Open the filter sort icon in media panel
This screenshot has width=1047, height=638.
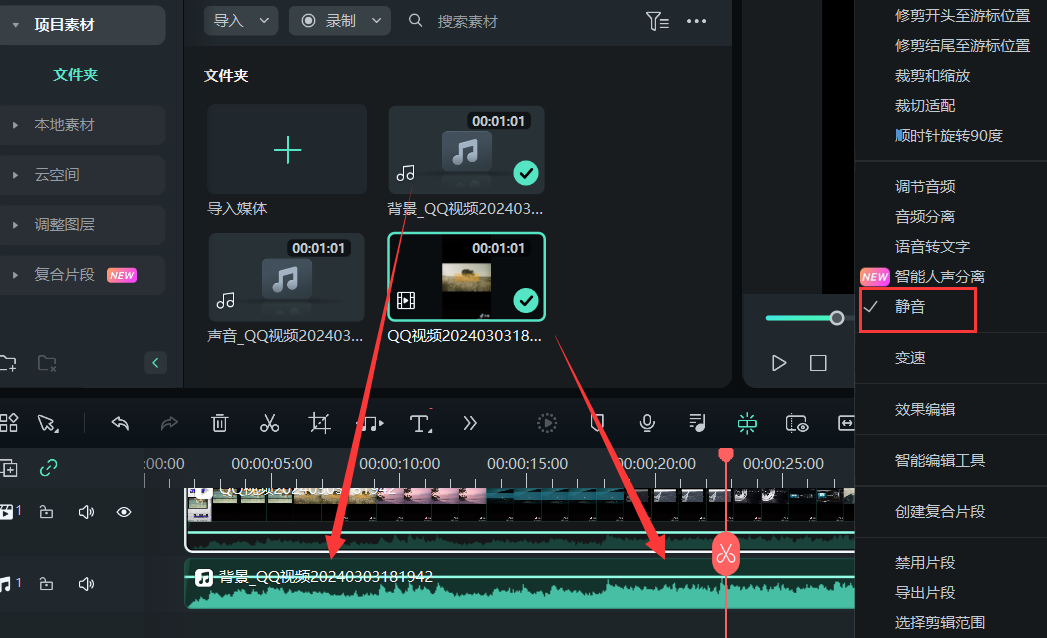pos(657,21)
